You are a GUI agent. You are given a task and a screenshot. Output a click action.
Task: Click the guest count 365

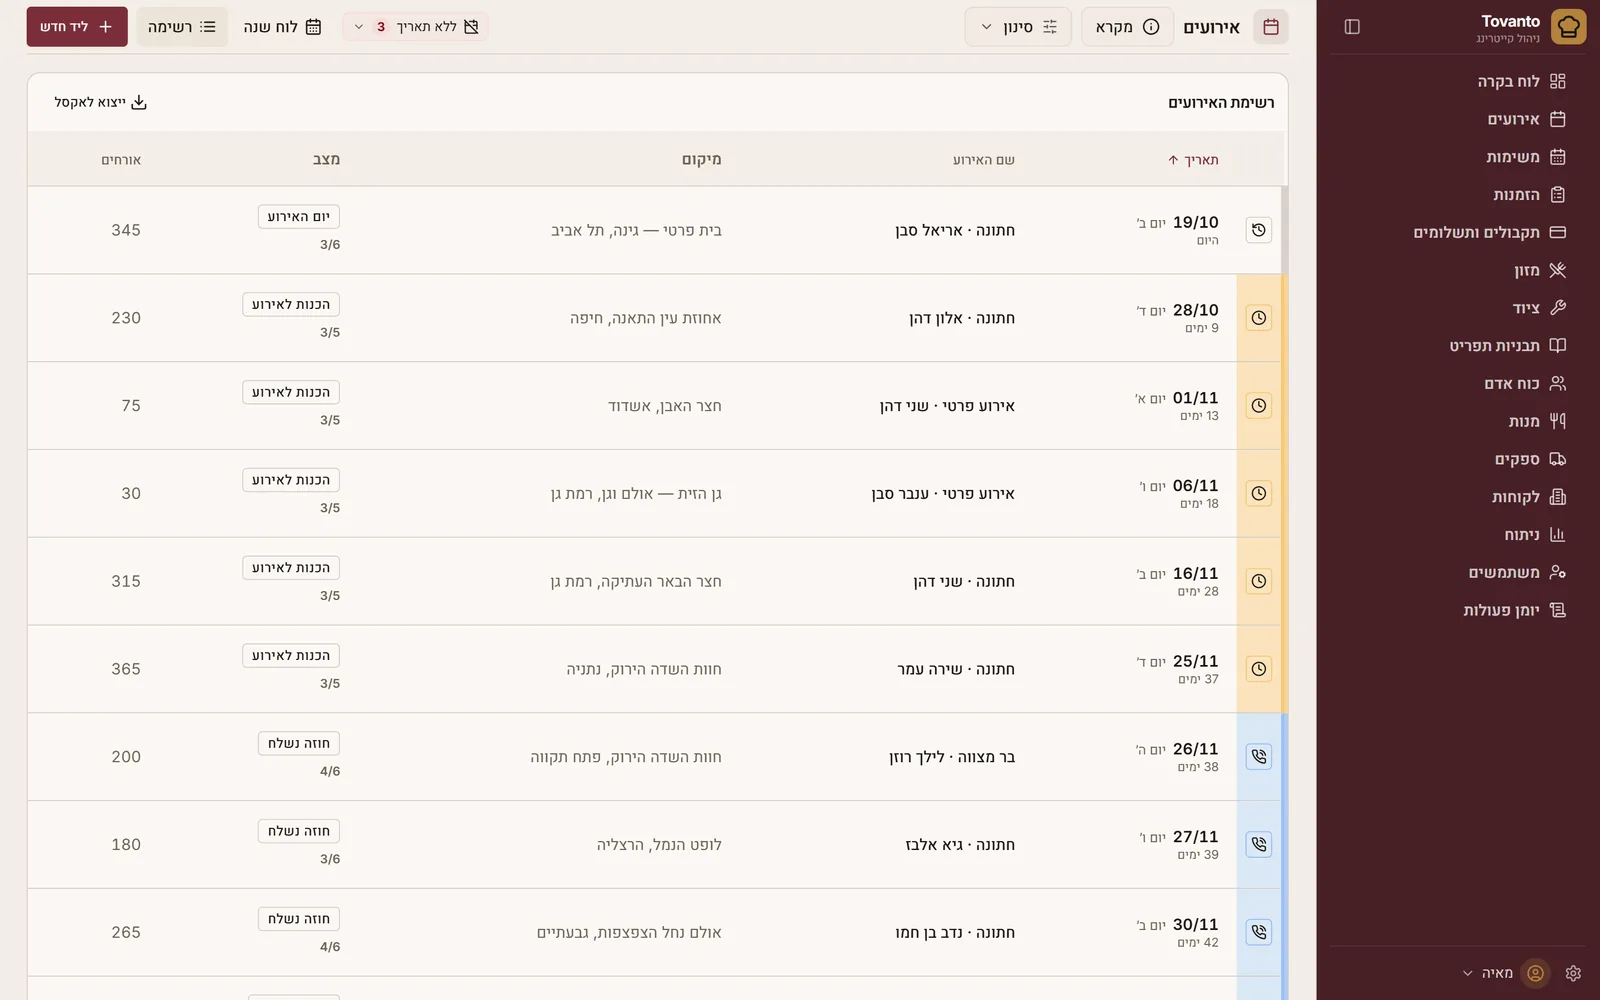[126, 669]
